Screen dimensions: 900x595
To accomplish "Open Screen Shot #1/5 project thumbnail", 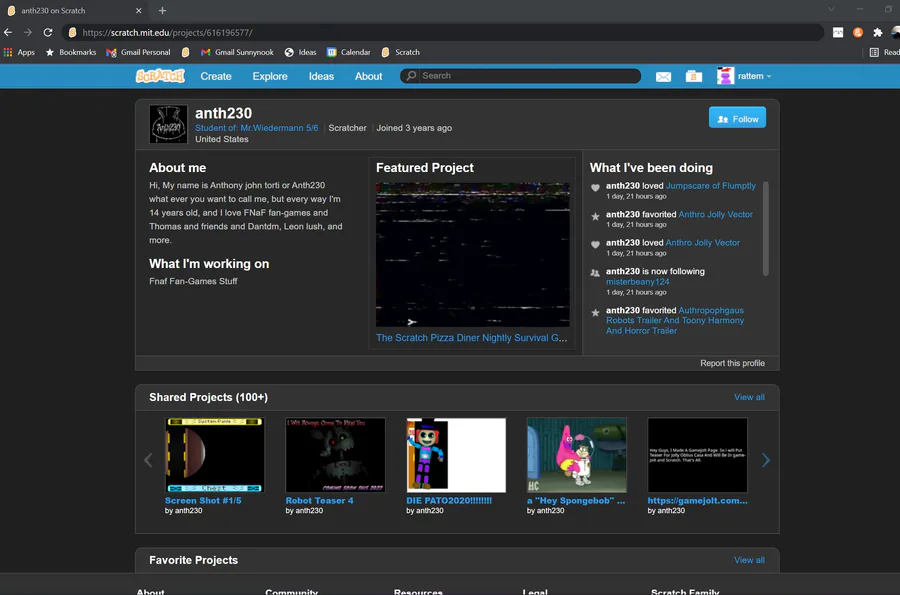I will click(215, 455).
